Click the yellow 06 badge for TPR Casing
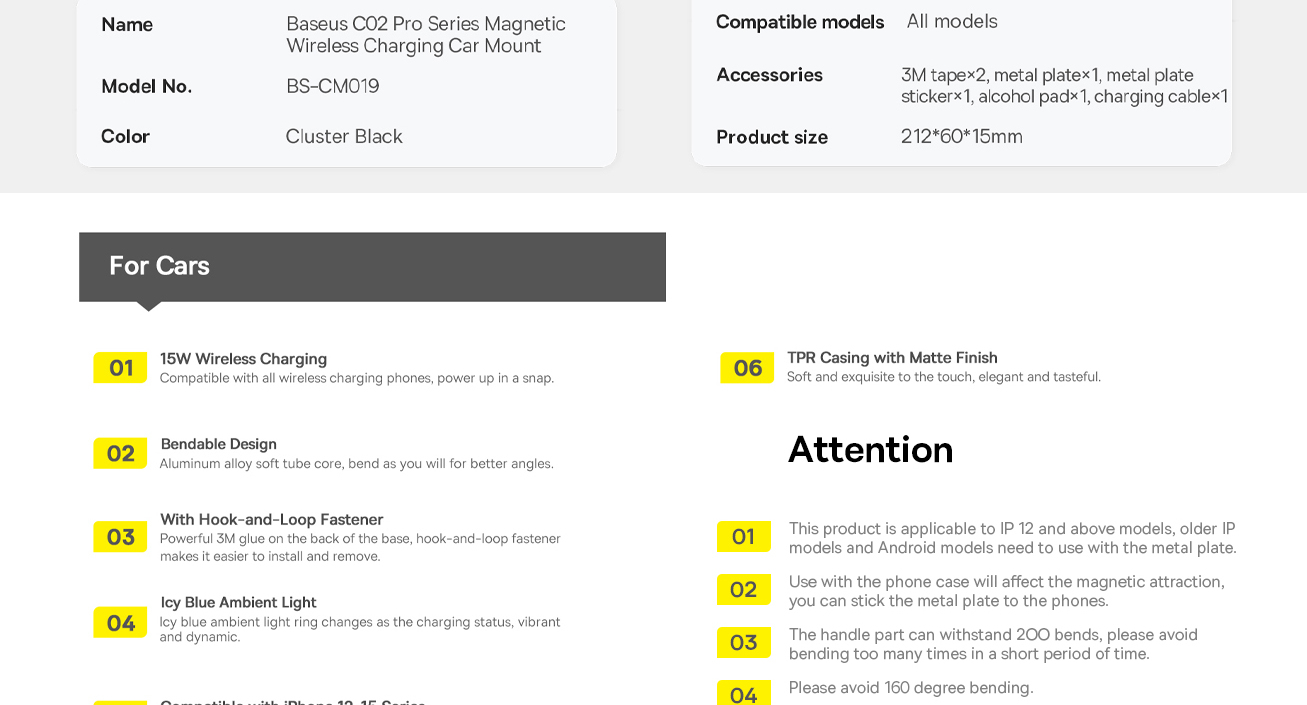The height and width of the screenshot is (705, 1307). pos(747,368)
